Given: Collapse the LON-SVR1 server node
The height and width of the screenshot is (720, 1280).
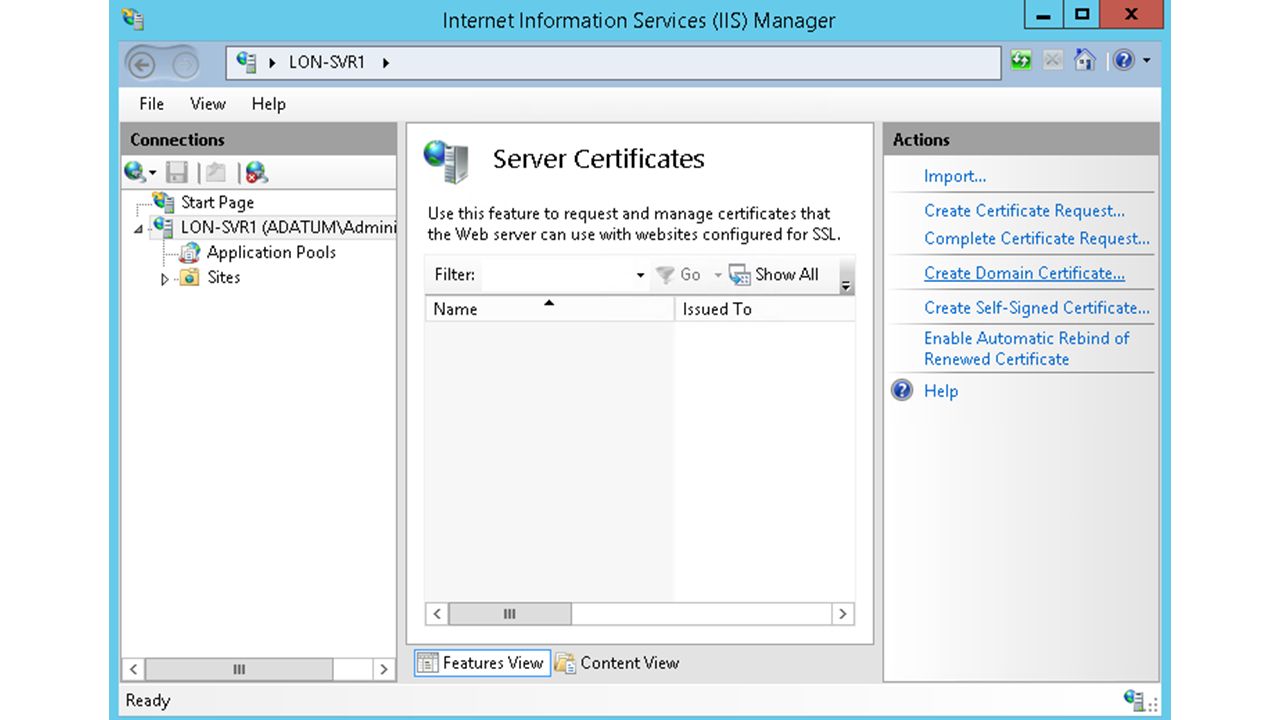Looking at the screenshot, I should 139,229.
